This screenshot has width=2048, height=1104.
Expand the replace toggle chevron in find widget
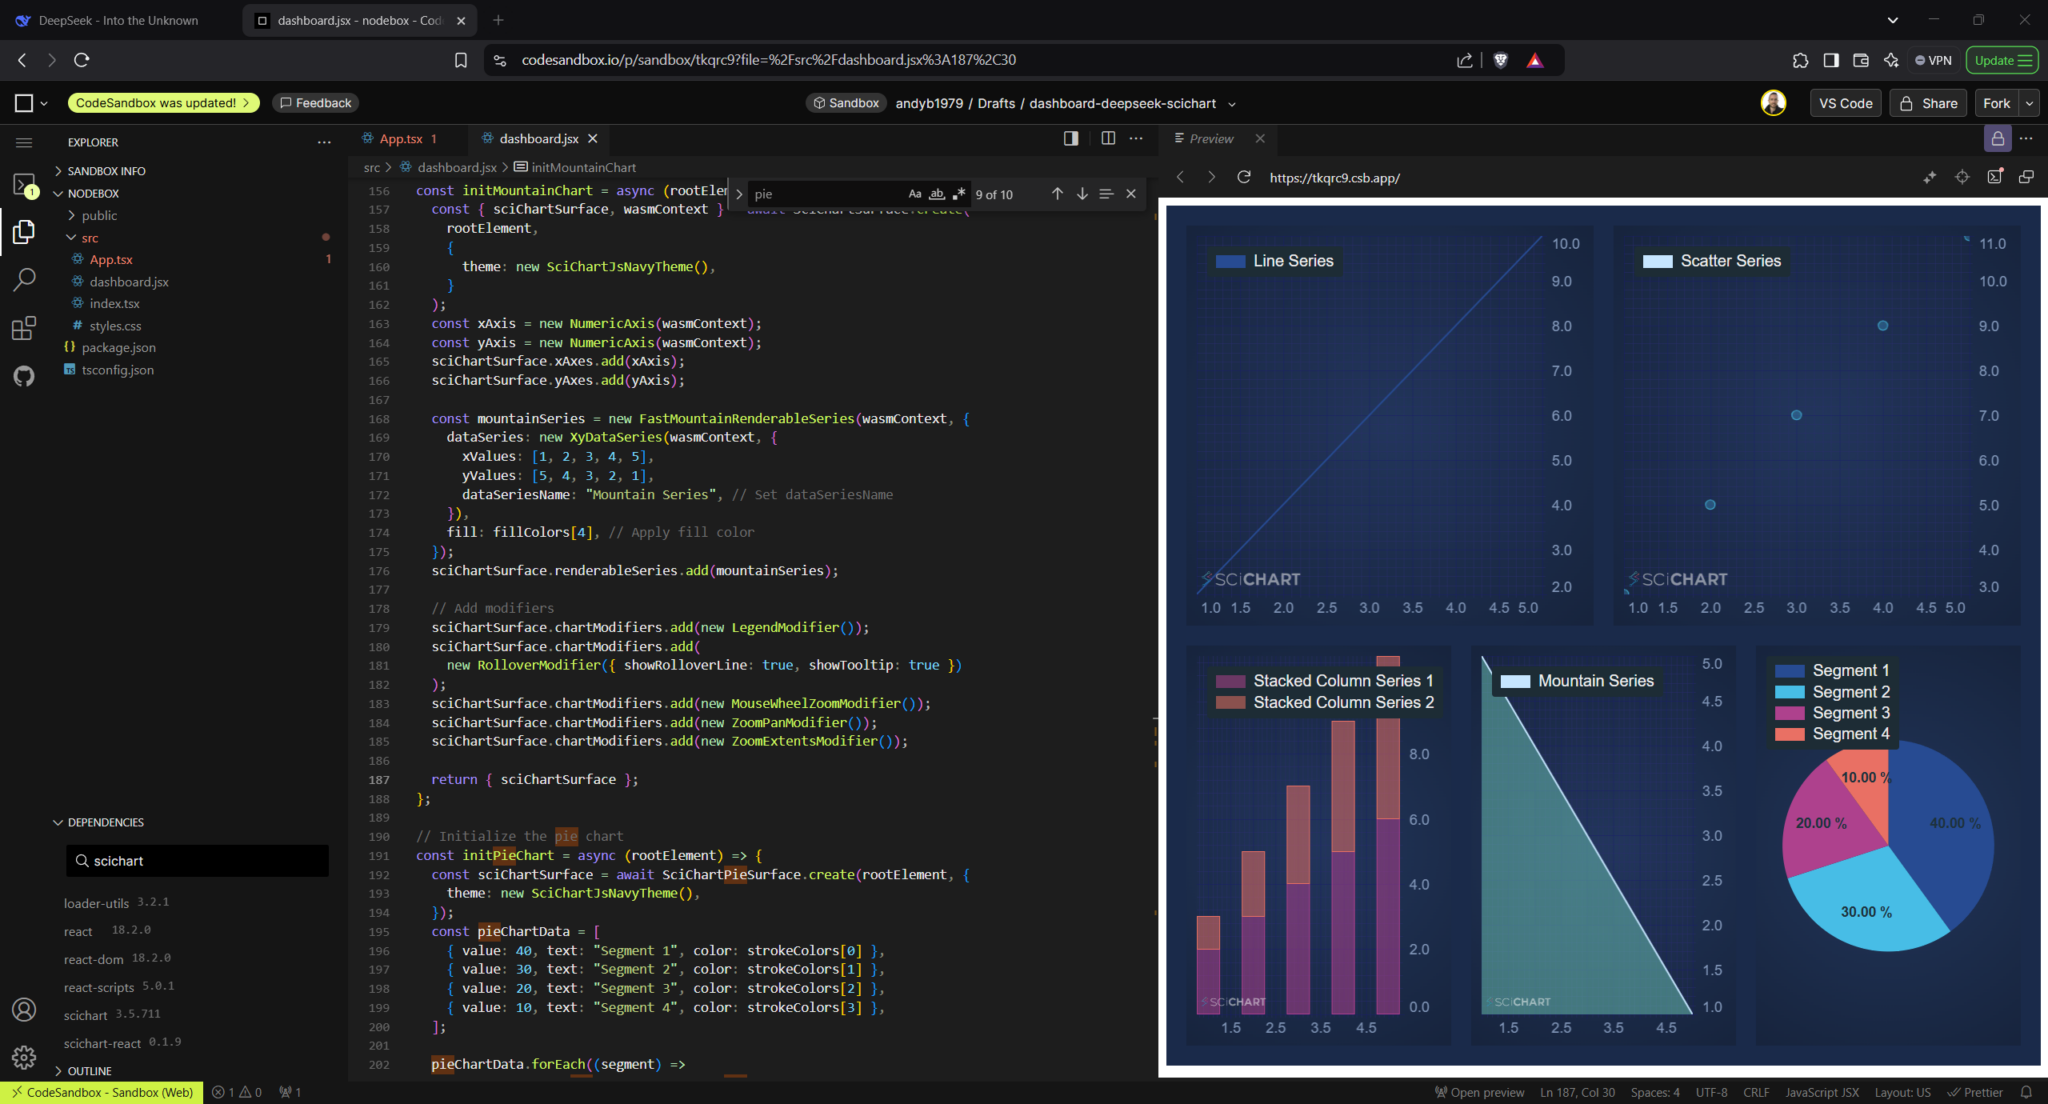click(x=739, y=194)
